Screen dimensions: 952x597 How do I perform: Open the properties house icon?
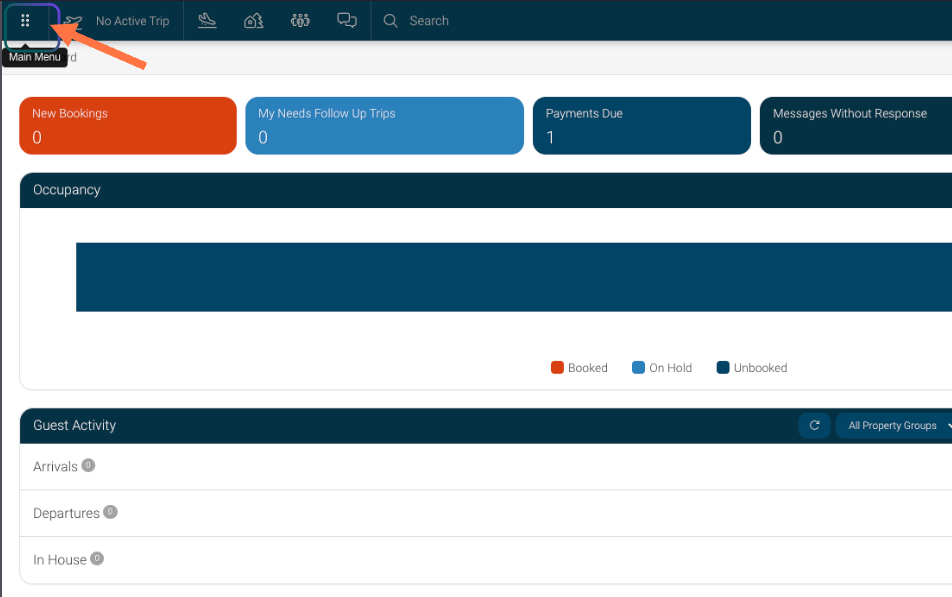[253, 21]
